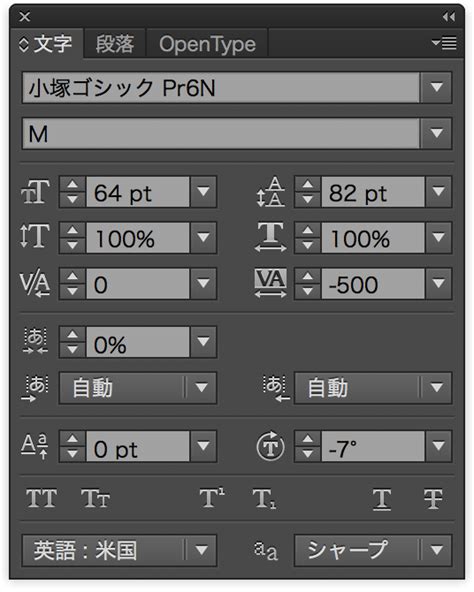Screen dimensions: 474x592
Task: Click the 0 pt baseline shift field
Action: coord(138,447)
